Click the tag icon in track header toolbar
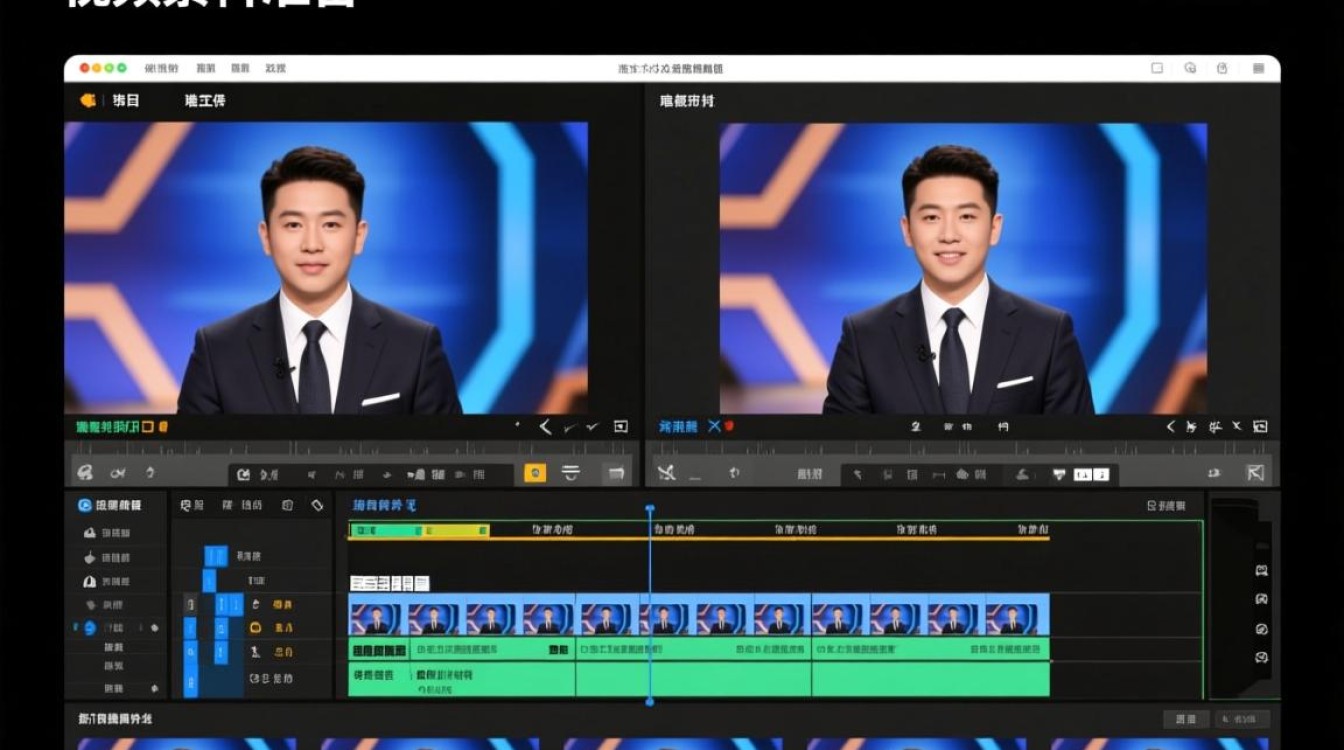 (317, 505)
